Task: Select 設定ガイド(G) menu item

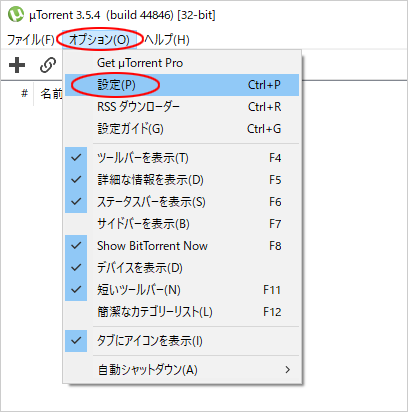Action: click(182, 129)
